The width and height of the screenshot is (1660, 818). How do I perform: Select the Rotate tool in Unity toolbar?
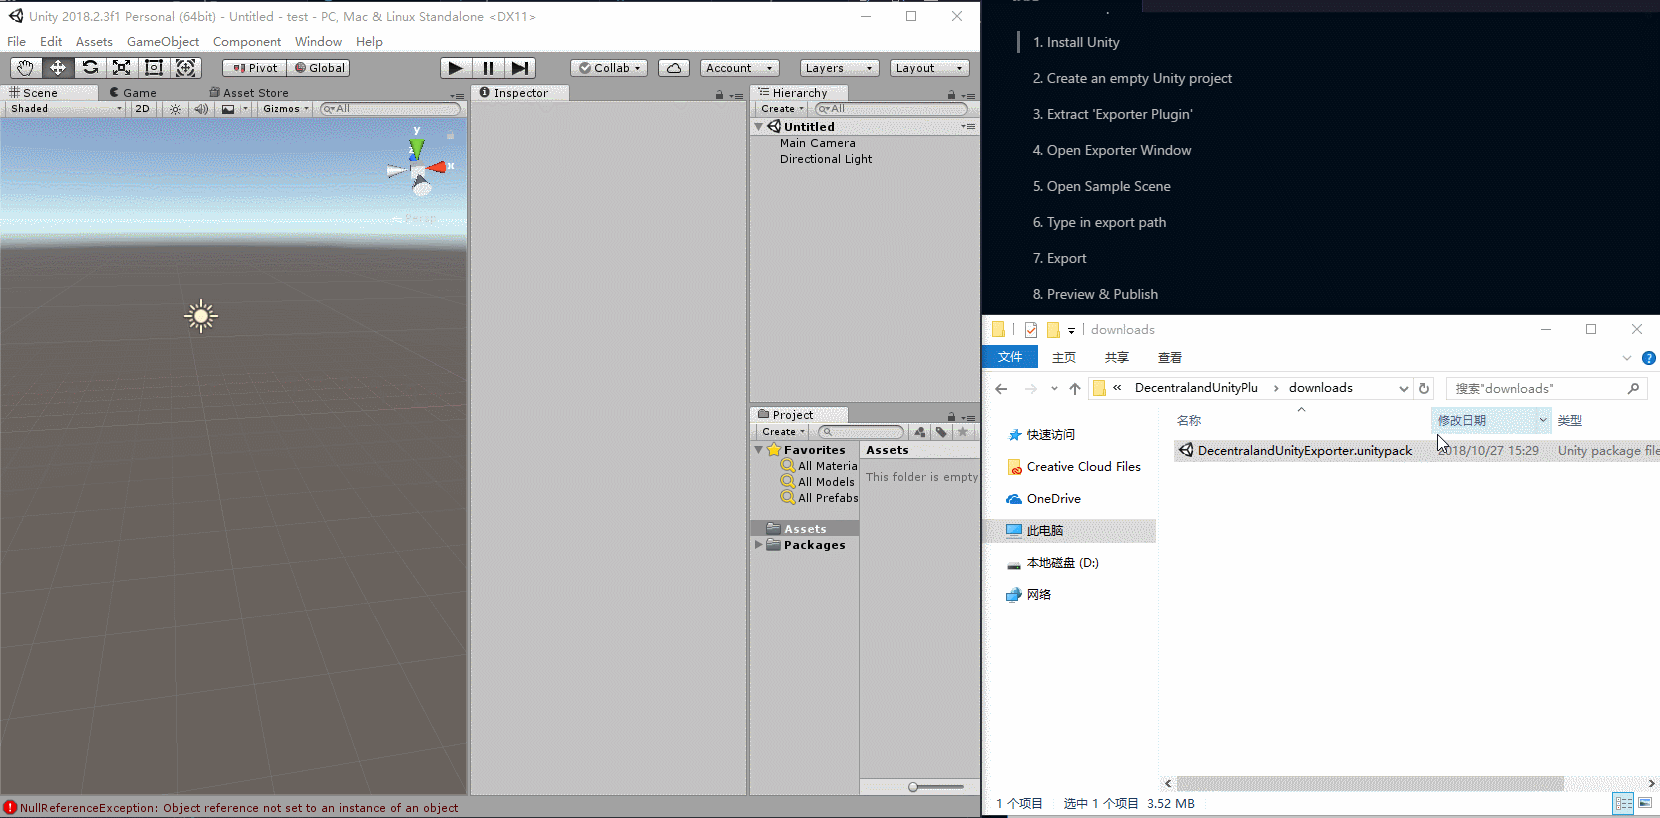(89, 68)
